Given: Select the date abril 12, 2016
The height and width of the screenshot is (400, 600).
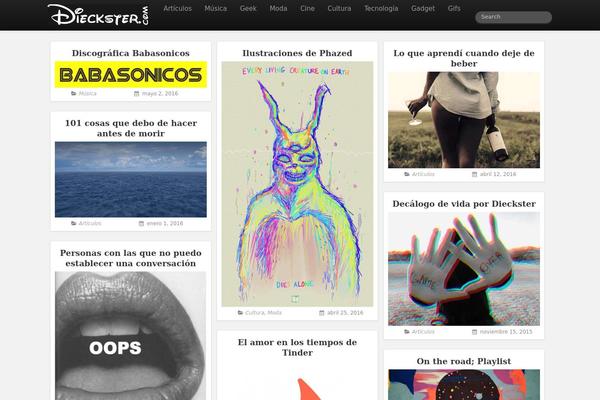Looking at the screenshot, I should click(x=498, y=174).
